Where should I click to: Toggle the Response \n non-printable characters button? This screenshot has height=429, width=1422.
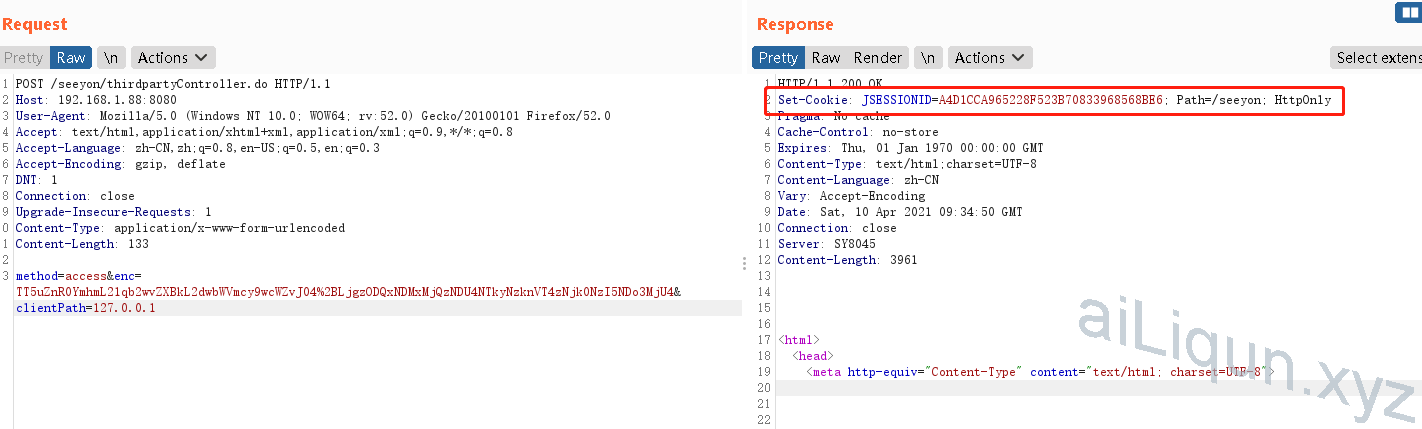coord(928,58)
